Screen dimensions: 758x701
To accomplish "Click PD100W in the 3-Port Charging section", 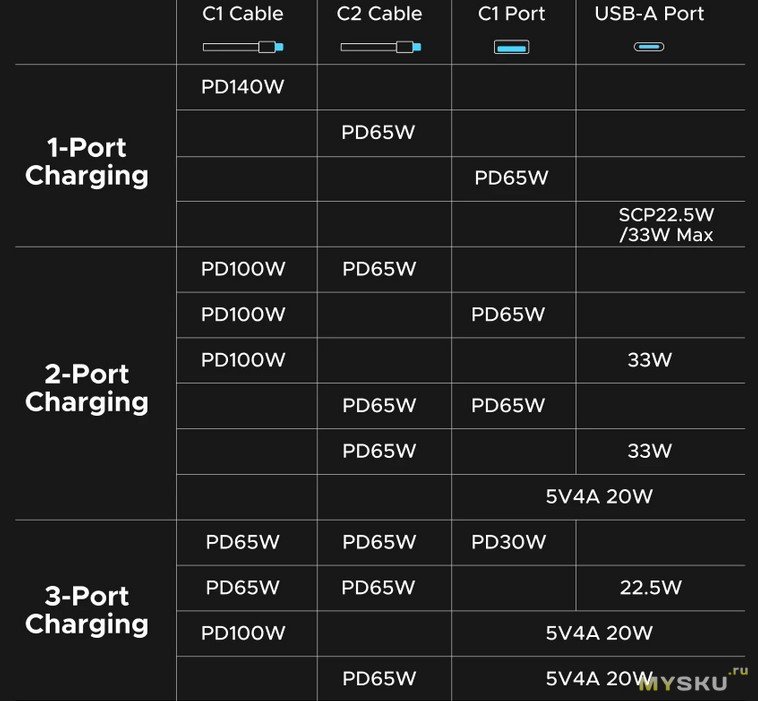I will tap(243, 633).
